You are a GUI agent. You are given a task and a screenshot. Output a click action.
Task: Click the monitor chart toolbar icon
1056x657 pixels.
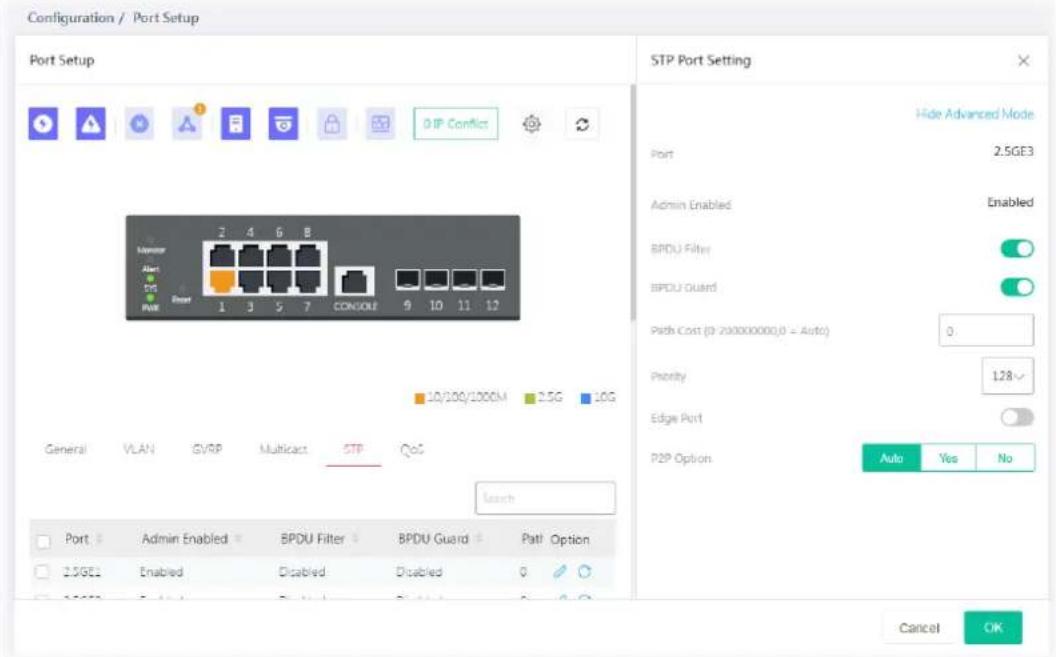pyautogui.click(x=381, y=124)
